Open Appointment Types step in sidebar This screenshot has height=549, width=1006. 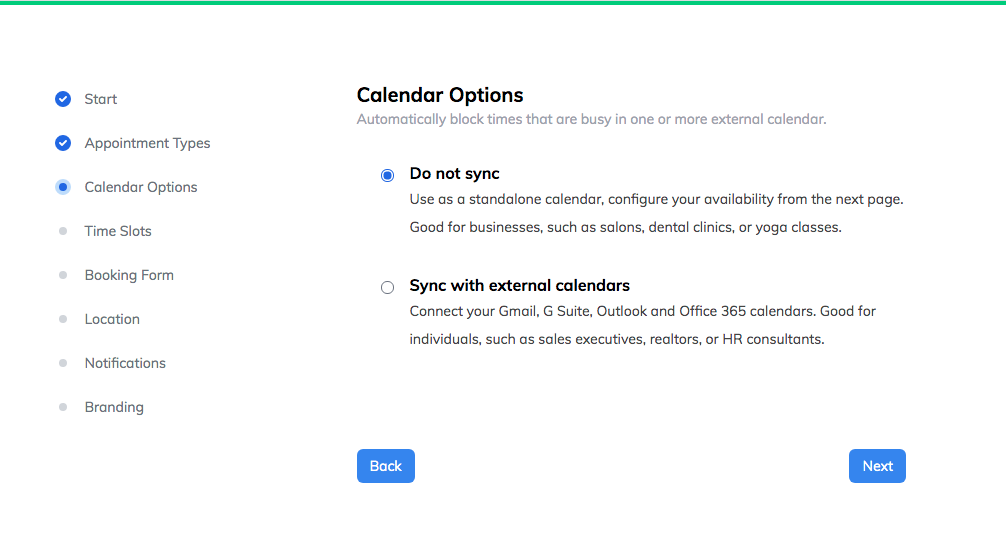pos(148,143)
